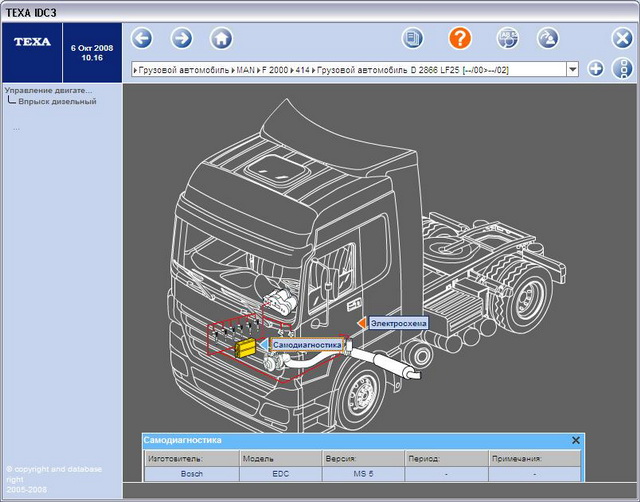Click the traffic-light icon
This screenshot has height=502, width=640.
tap(622, 69)
